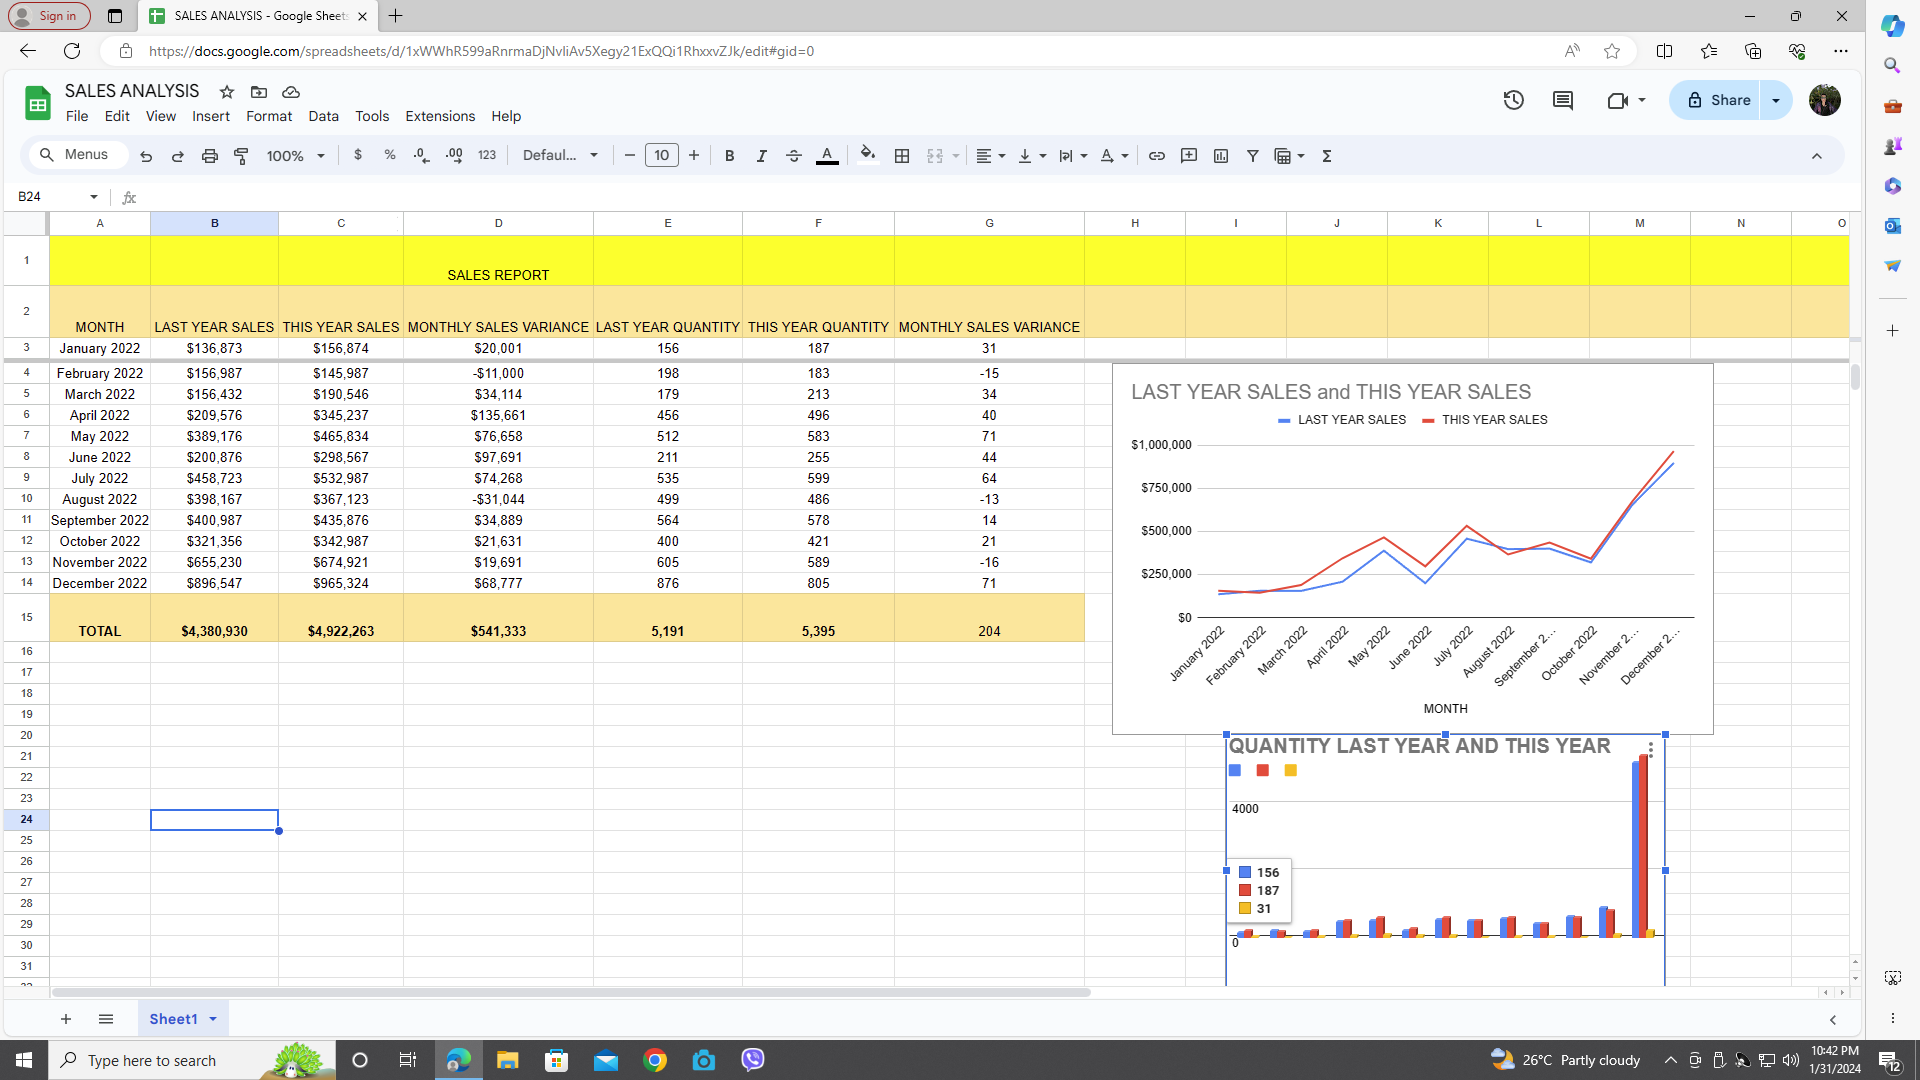Open the 100% zoom dropdown
Viewport: 1920px width, 1080px height.
295,156
